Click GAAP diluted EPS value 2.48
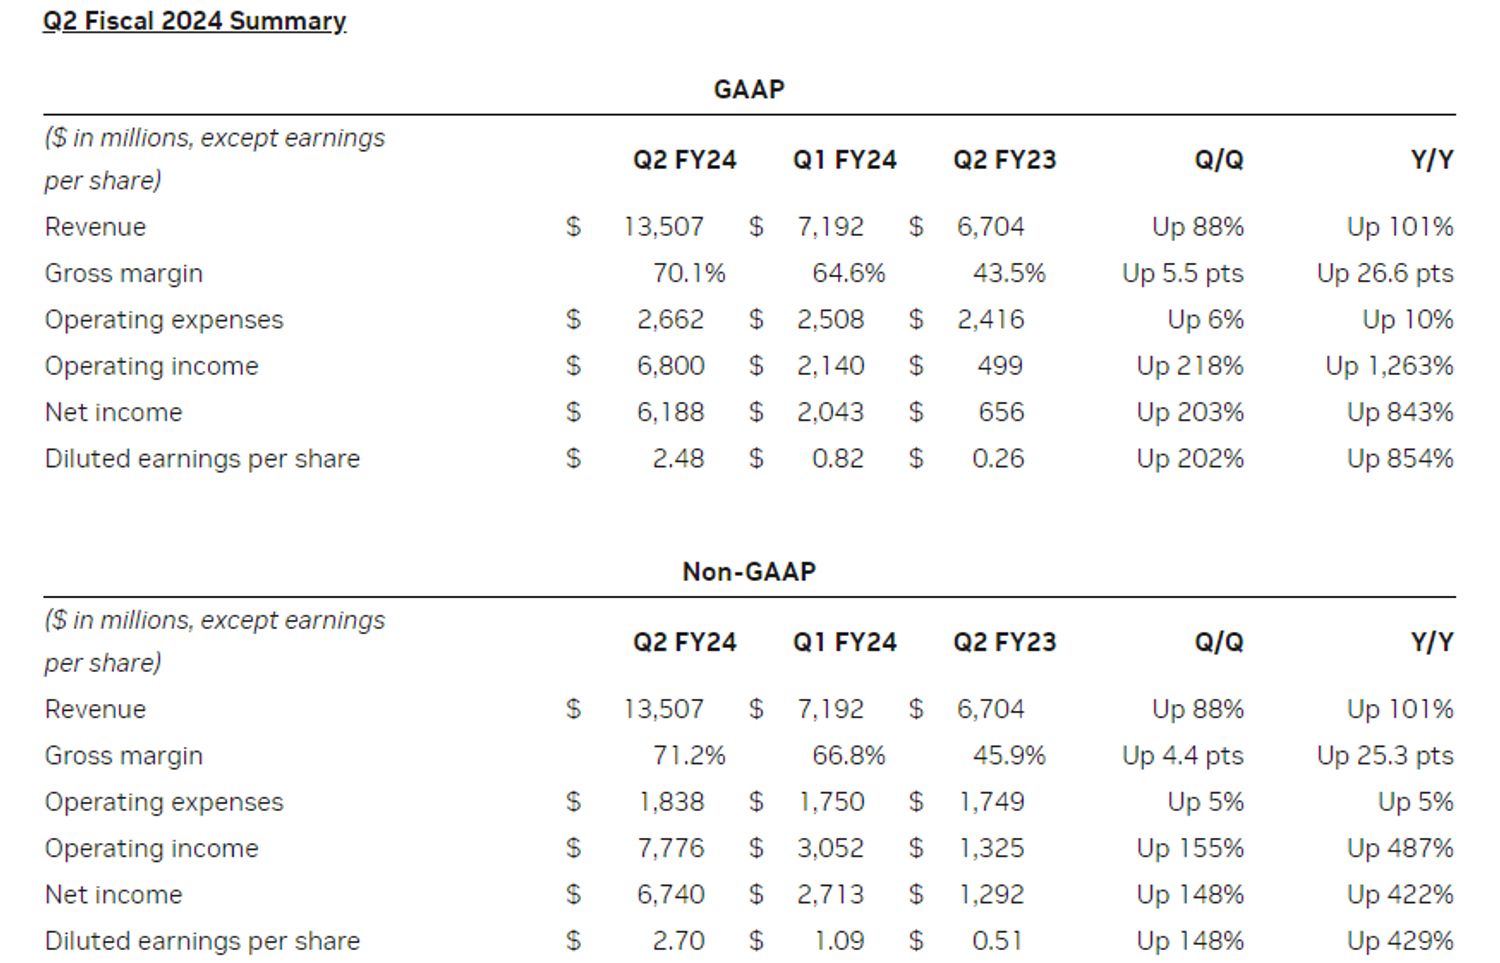The width and height of the screenshot is (1500, 963). [678, 458]
